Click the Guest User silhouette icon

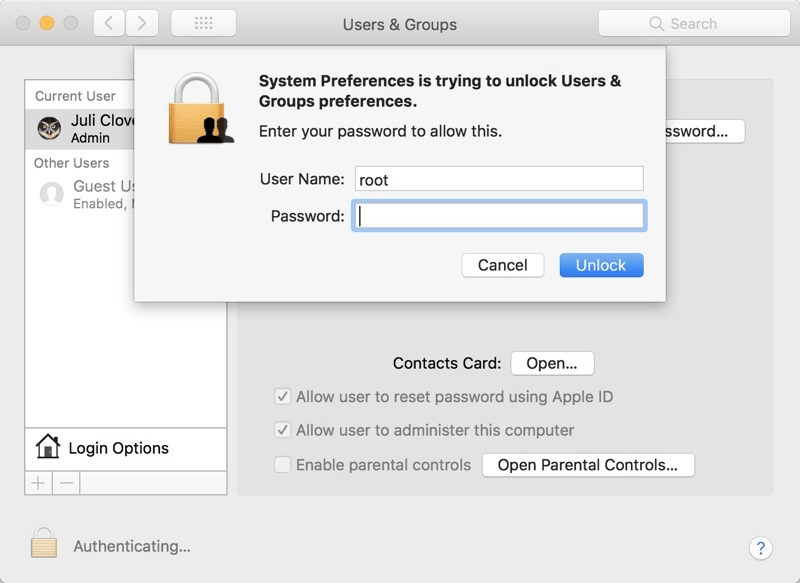point(50,191)
